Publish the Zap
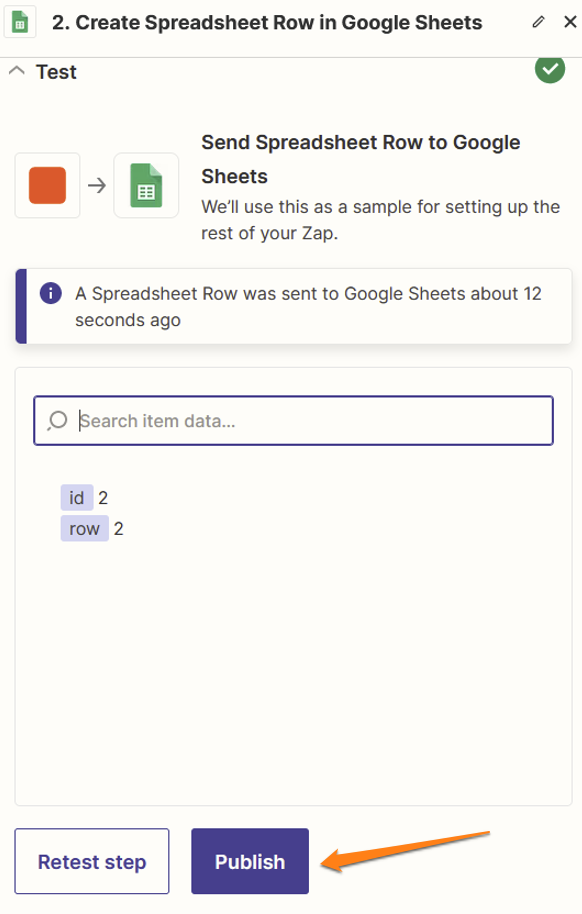Viewport: 582px width, 914px height. (250, 861)
